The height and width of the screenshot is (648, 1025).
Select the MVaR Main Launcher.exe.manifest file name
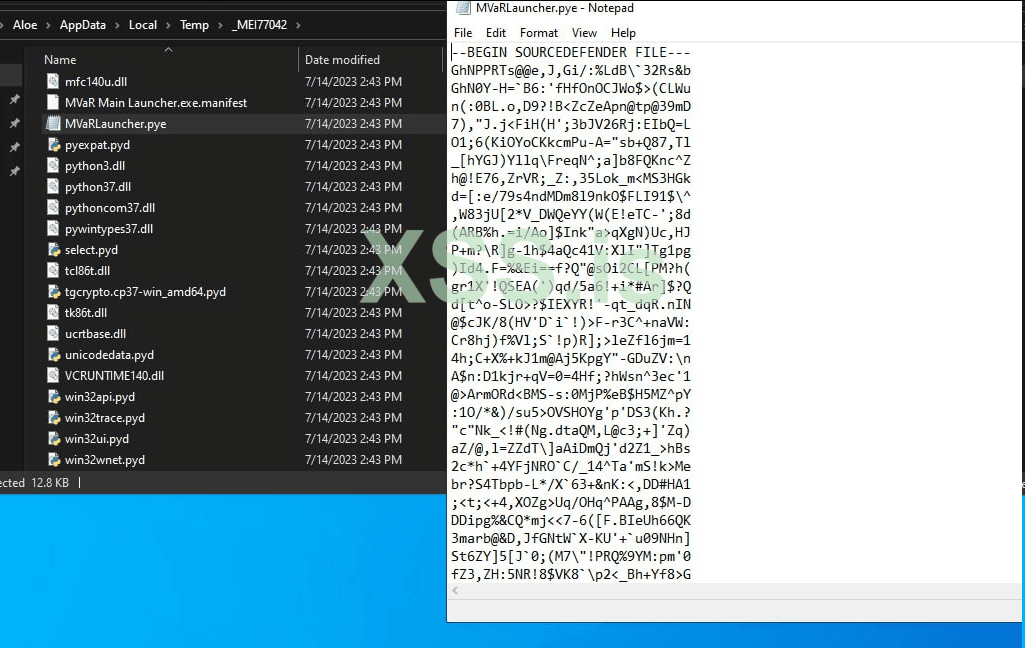(156, 103)
